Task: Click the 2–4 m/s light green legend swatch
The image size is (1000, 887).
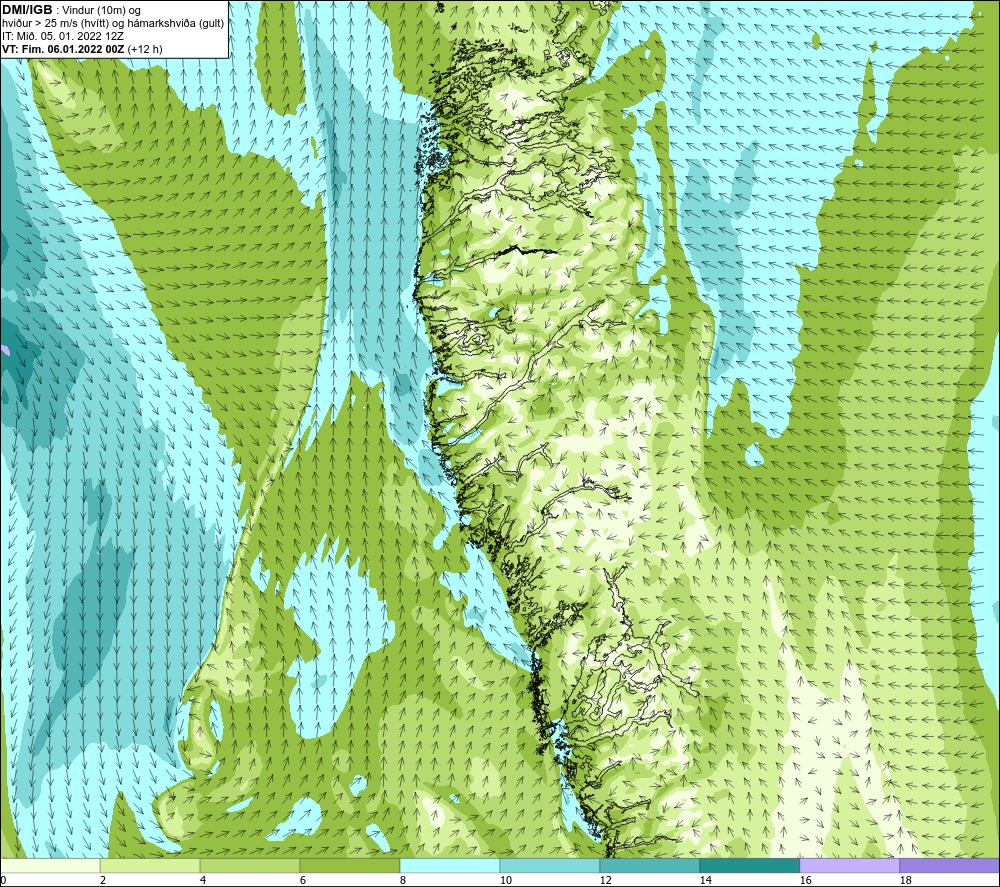Action: point(150,865)
